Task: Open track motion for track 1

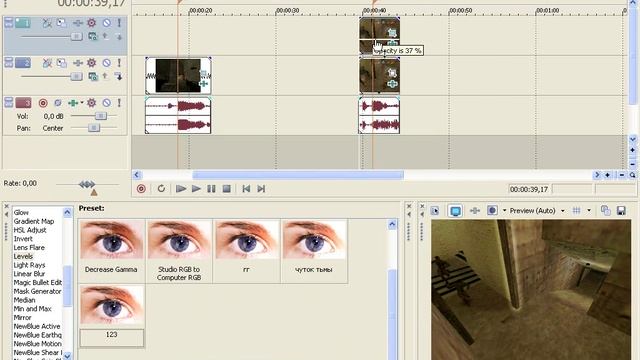Action: [62, 23]
